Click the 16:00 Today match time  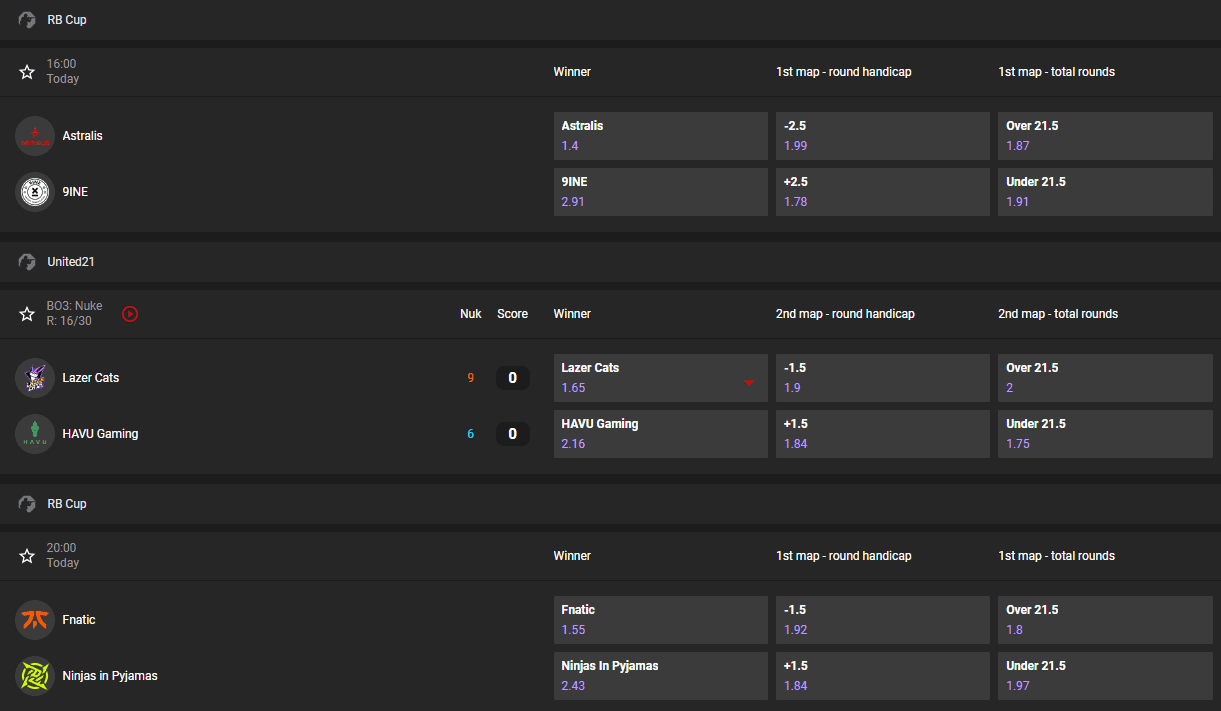(62, 72)
